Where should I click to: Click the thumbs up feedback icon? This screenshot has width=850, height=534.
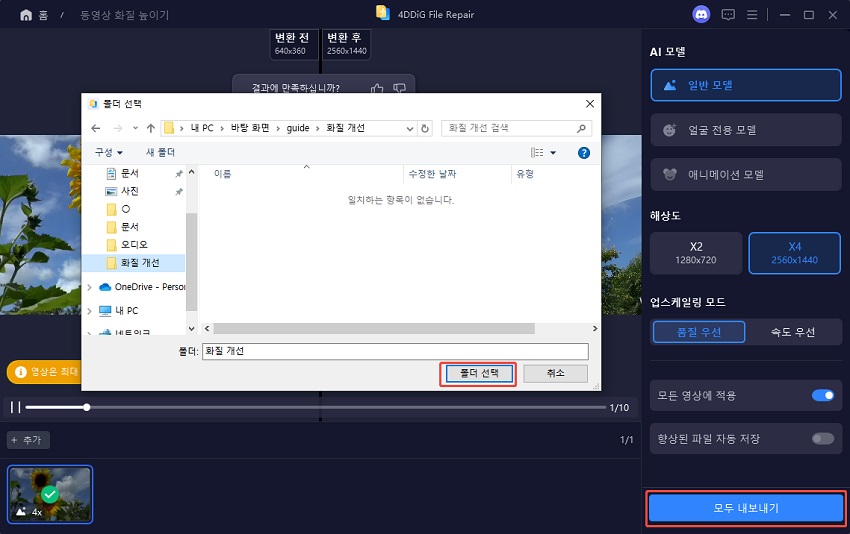(377, 88)
